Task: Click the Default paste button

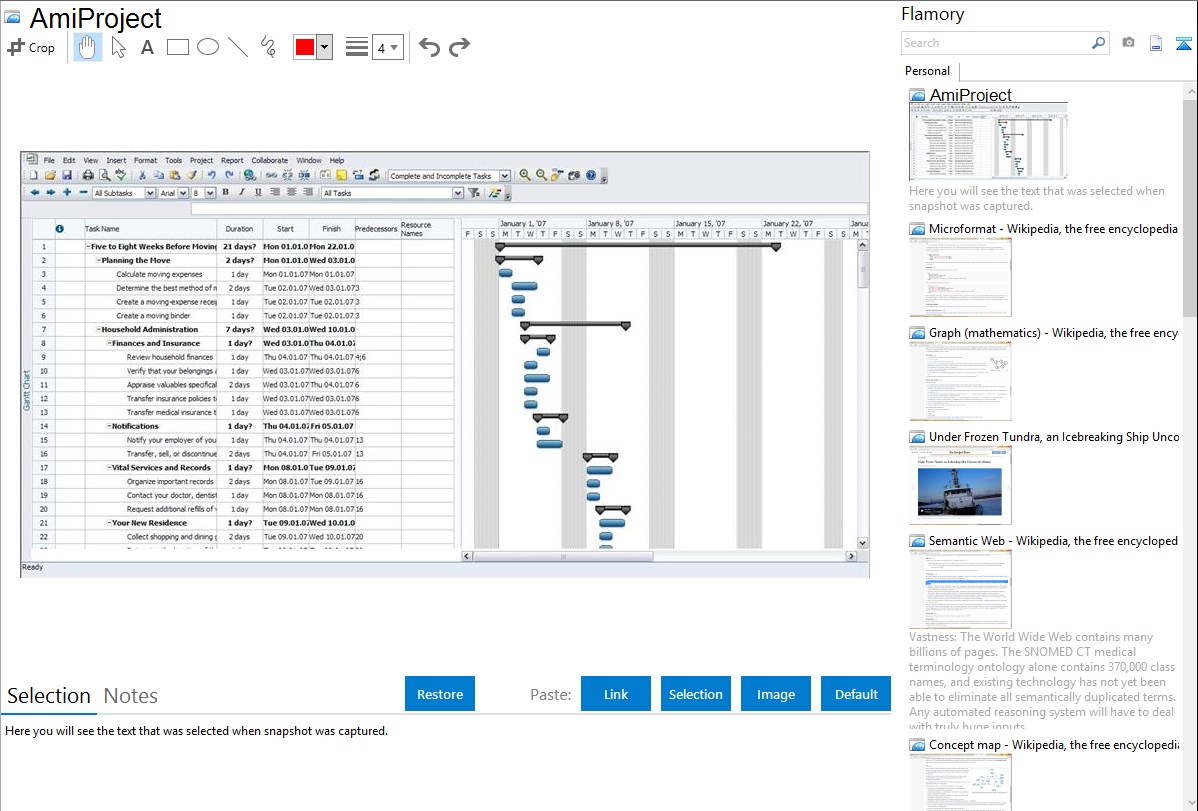Action: pos(856,694)
